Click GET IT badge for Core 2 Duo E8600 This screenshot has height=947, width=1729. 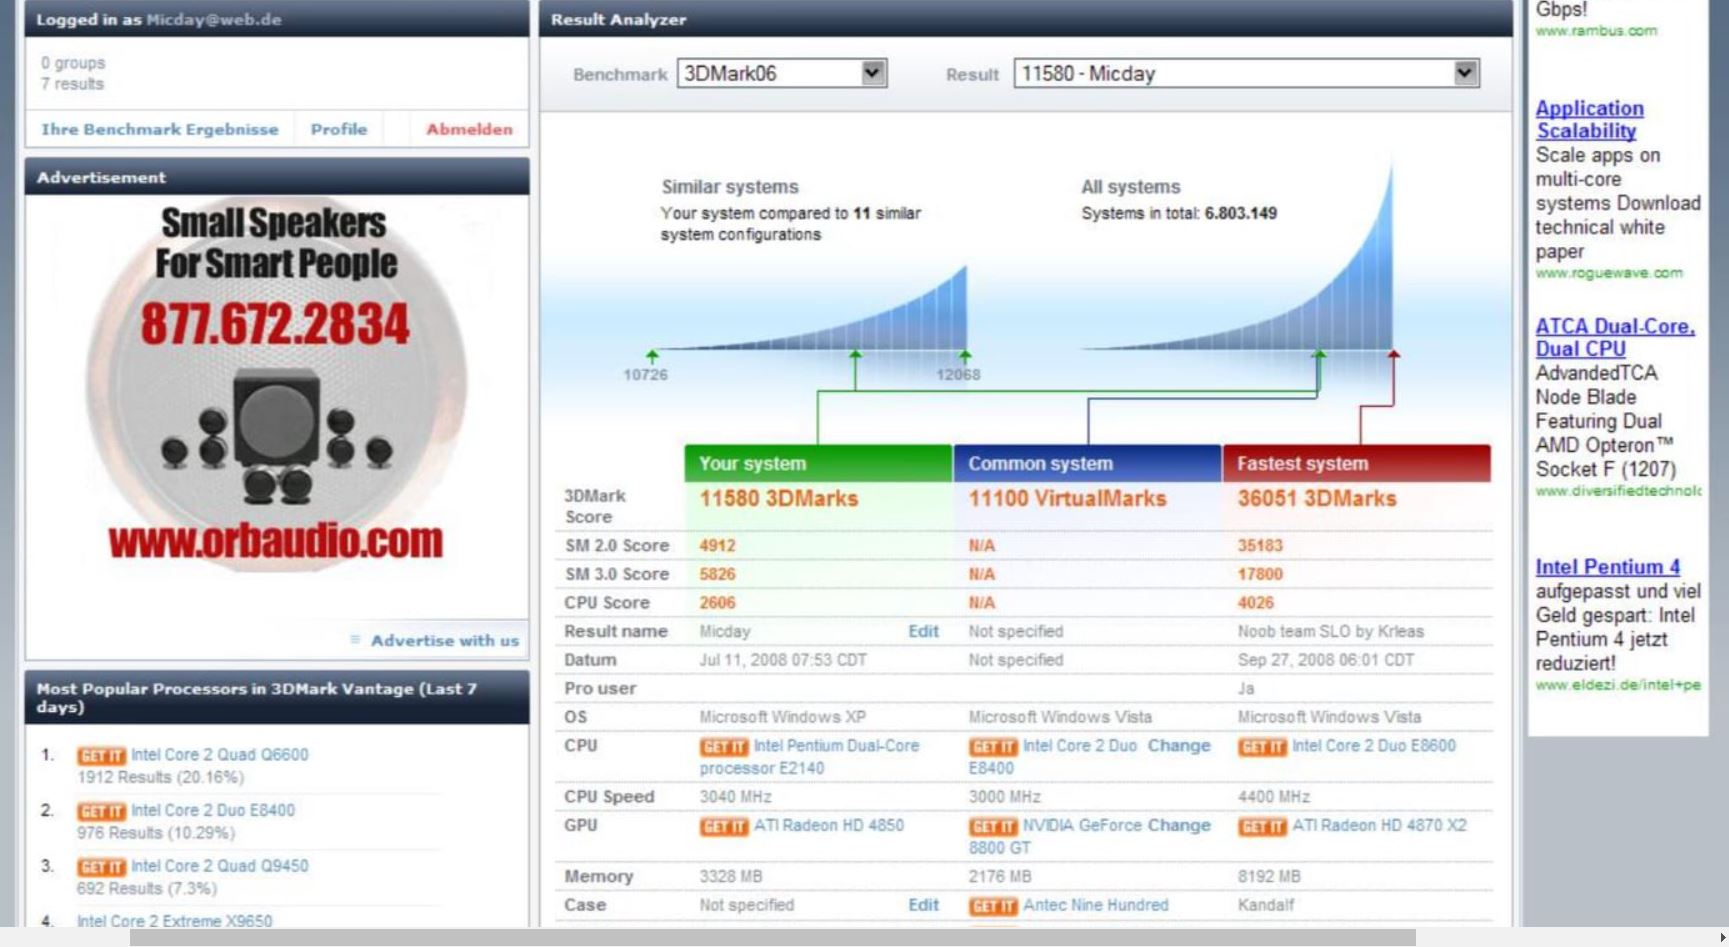[x=1262, y=747]
